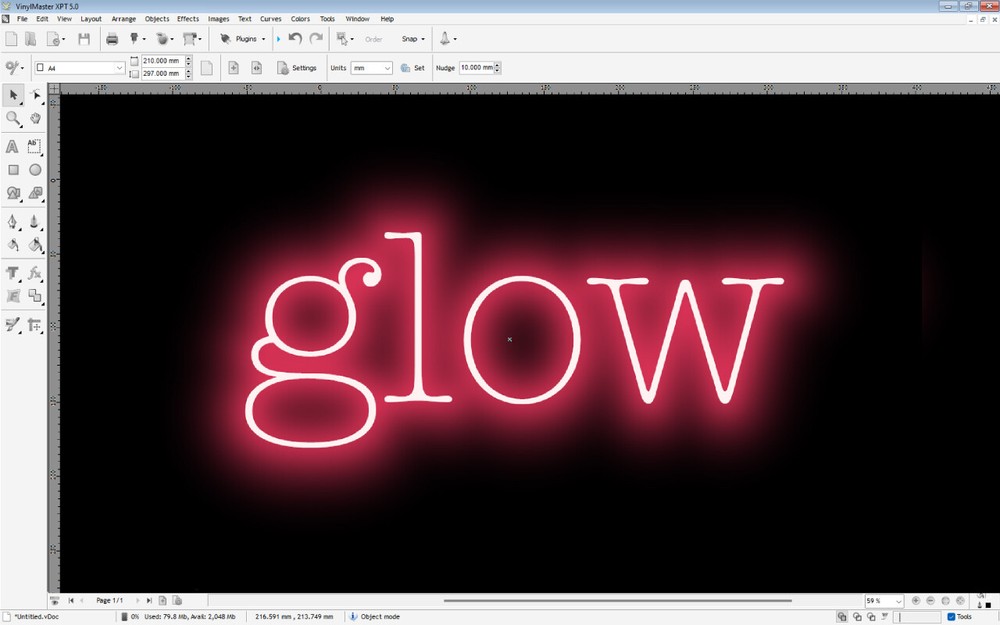Open the Effects menu
Viewport: 1000px width, 625px height.
[188, 19]
